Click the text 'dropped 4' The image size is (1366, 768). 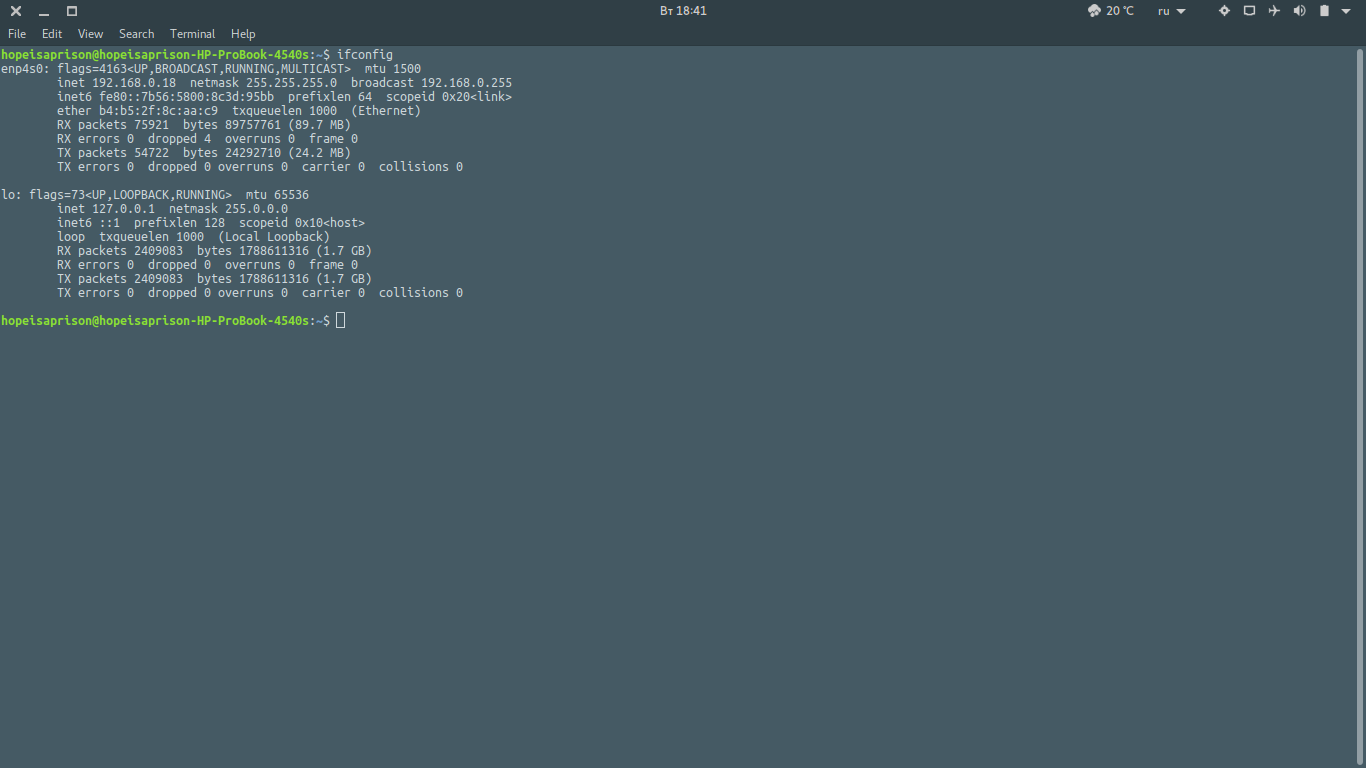pyautogui.click(x=180, y=138)
